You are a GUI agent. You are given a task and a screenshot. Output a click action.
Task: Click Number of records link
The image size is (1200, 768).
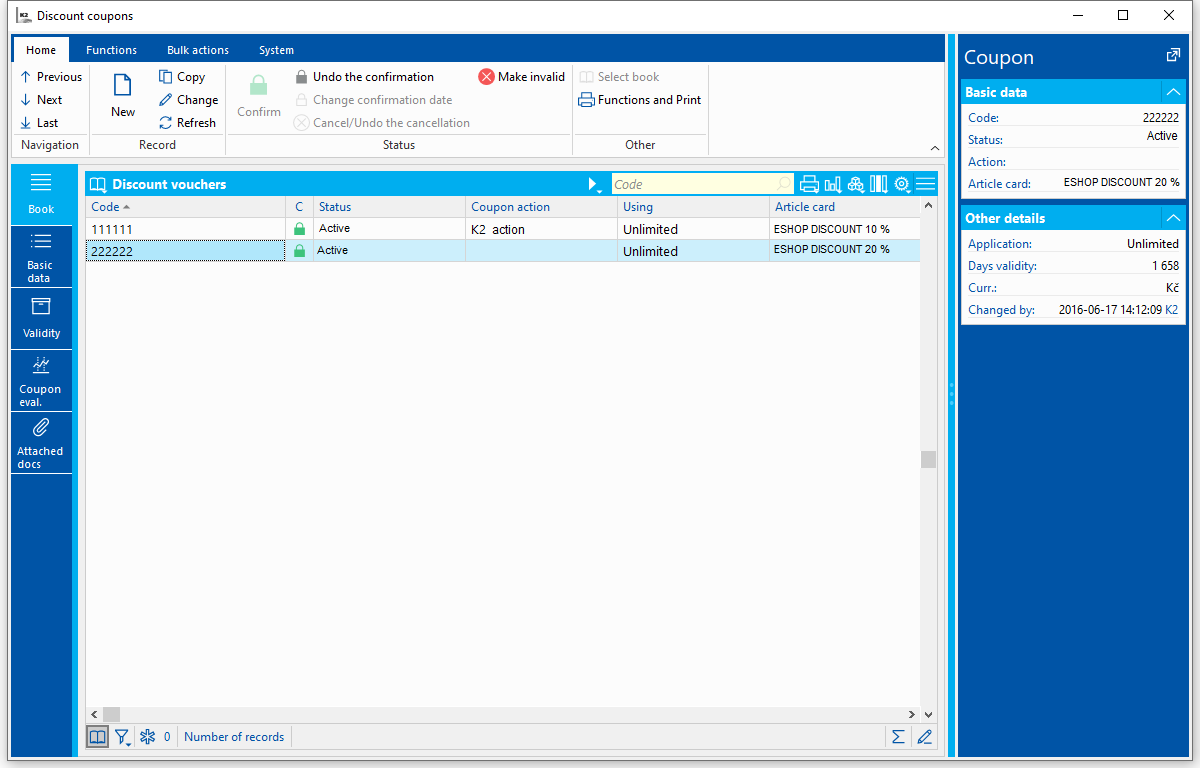[234, 737]
